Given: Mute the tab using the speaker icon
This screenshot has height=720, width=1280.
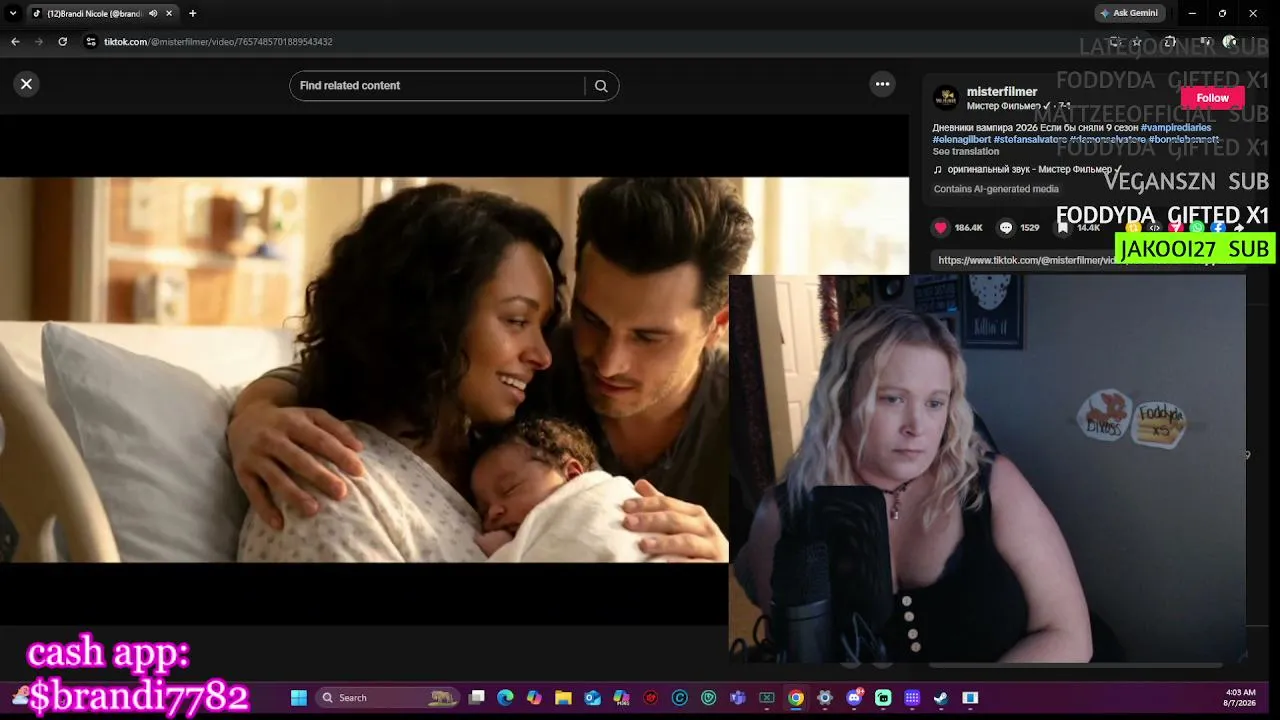Looking at the screenshot, I should (153, 14).
